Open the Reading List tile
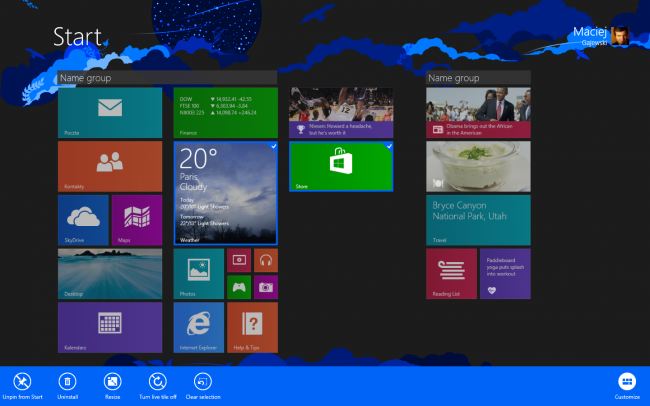 pos(451,274)
